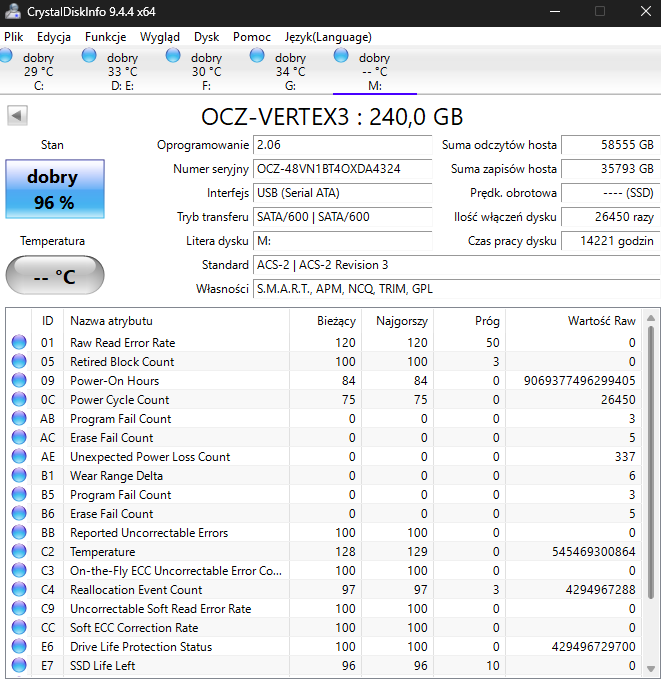
Task: Open the Dysk menu
Action: (207, 37)
